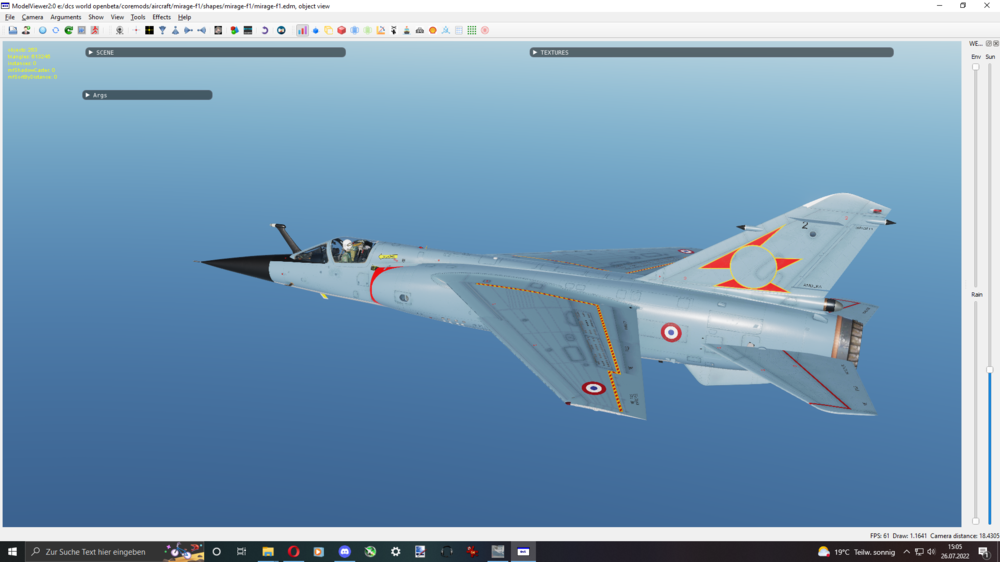Show hidden system tray icons
Viewport: 1000px width, 562px height.
[x=906, y=552]
